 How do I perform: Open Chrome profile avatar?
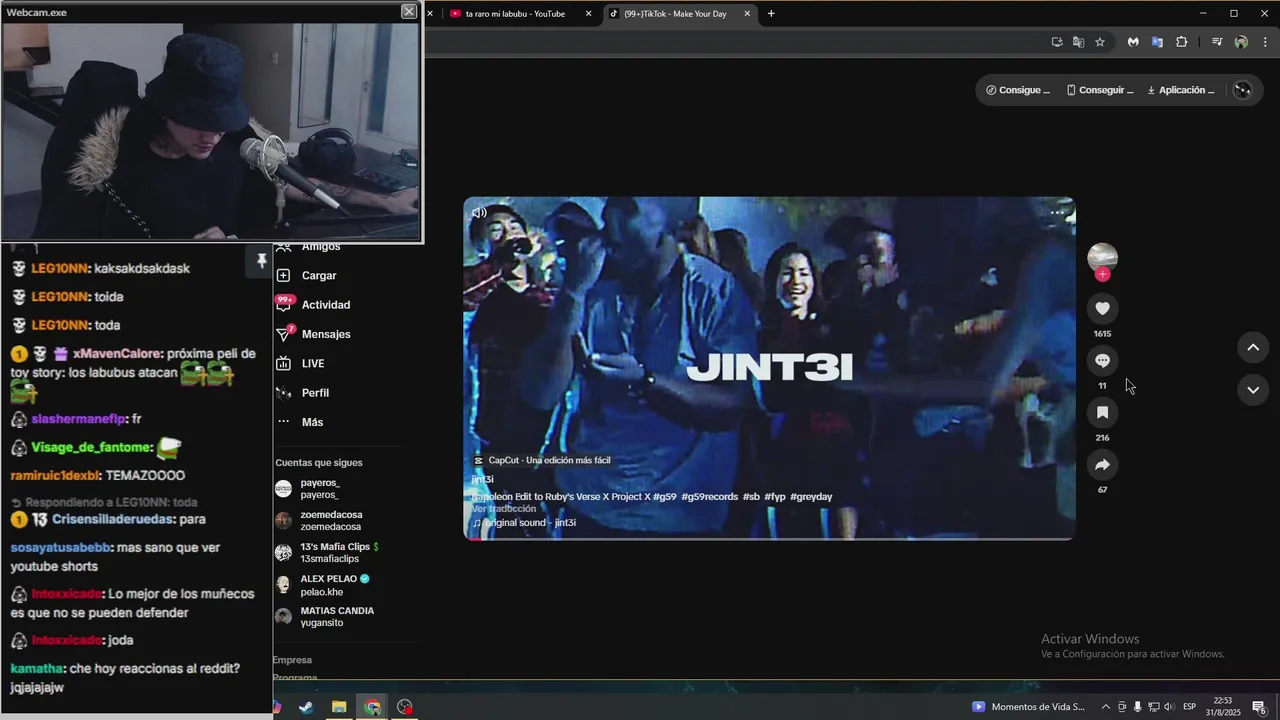coord(1241,42)
